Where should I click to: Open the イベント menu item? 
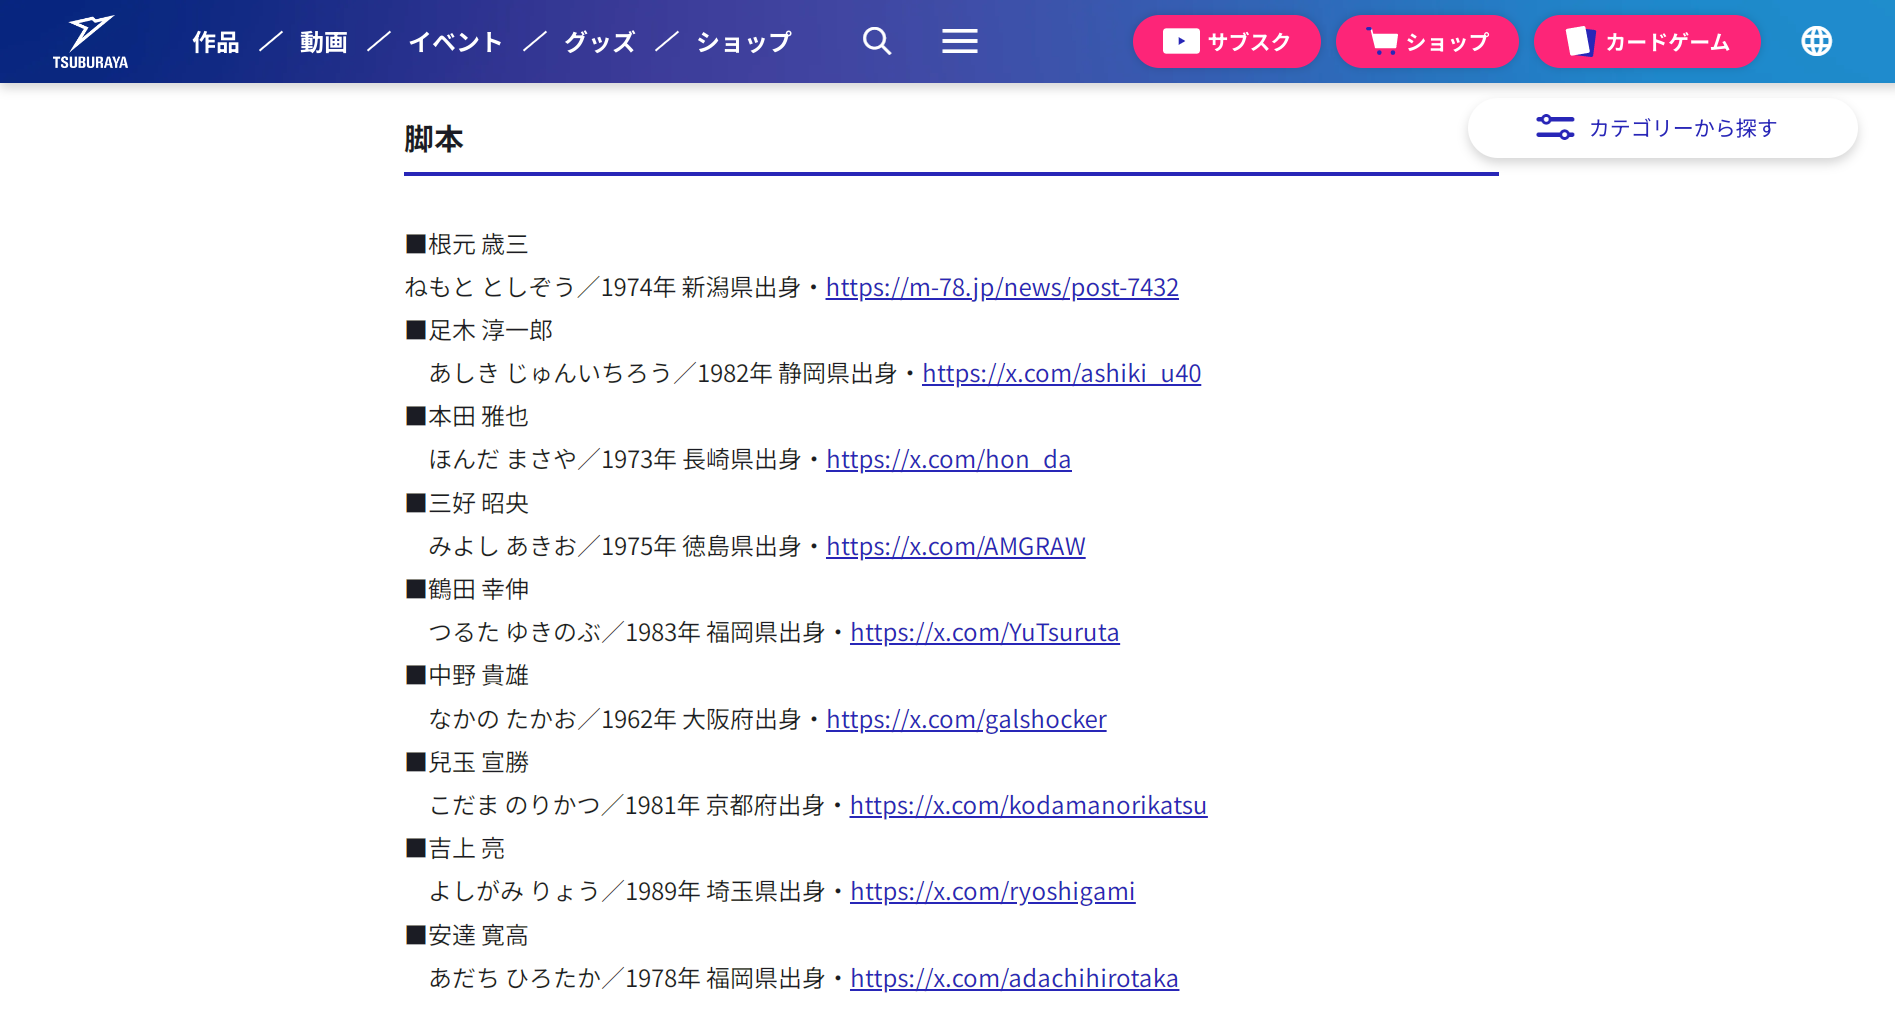click(x=455, y=42)
